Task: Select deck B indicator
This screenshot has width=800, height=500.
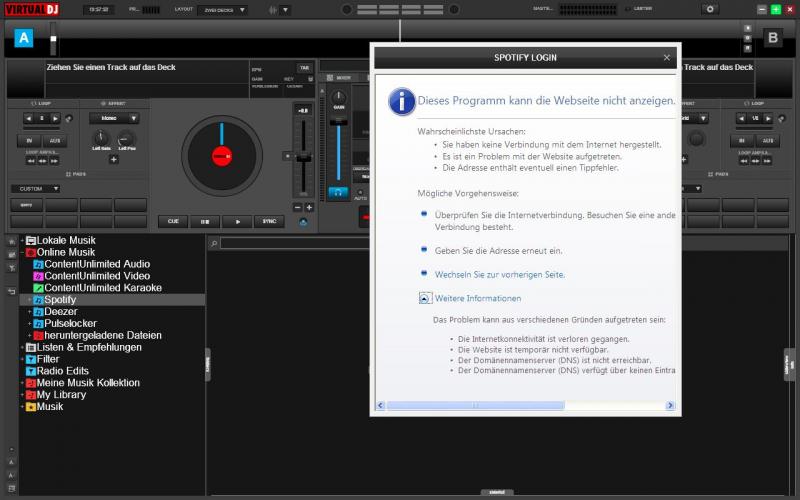Action: pyautogui.click(x=772, y=38)
